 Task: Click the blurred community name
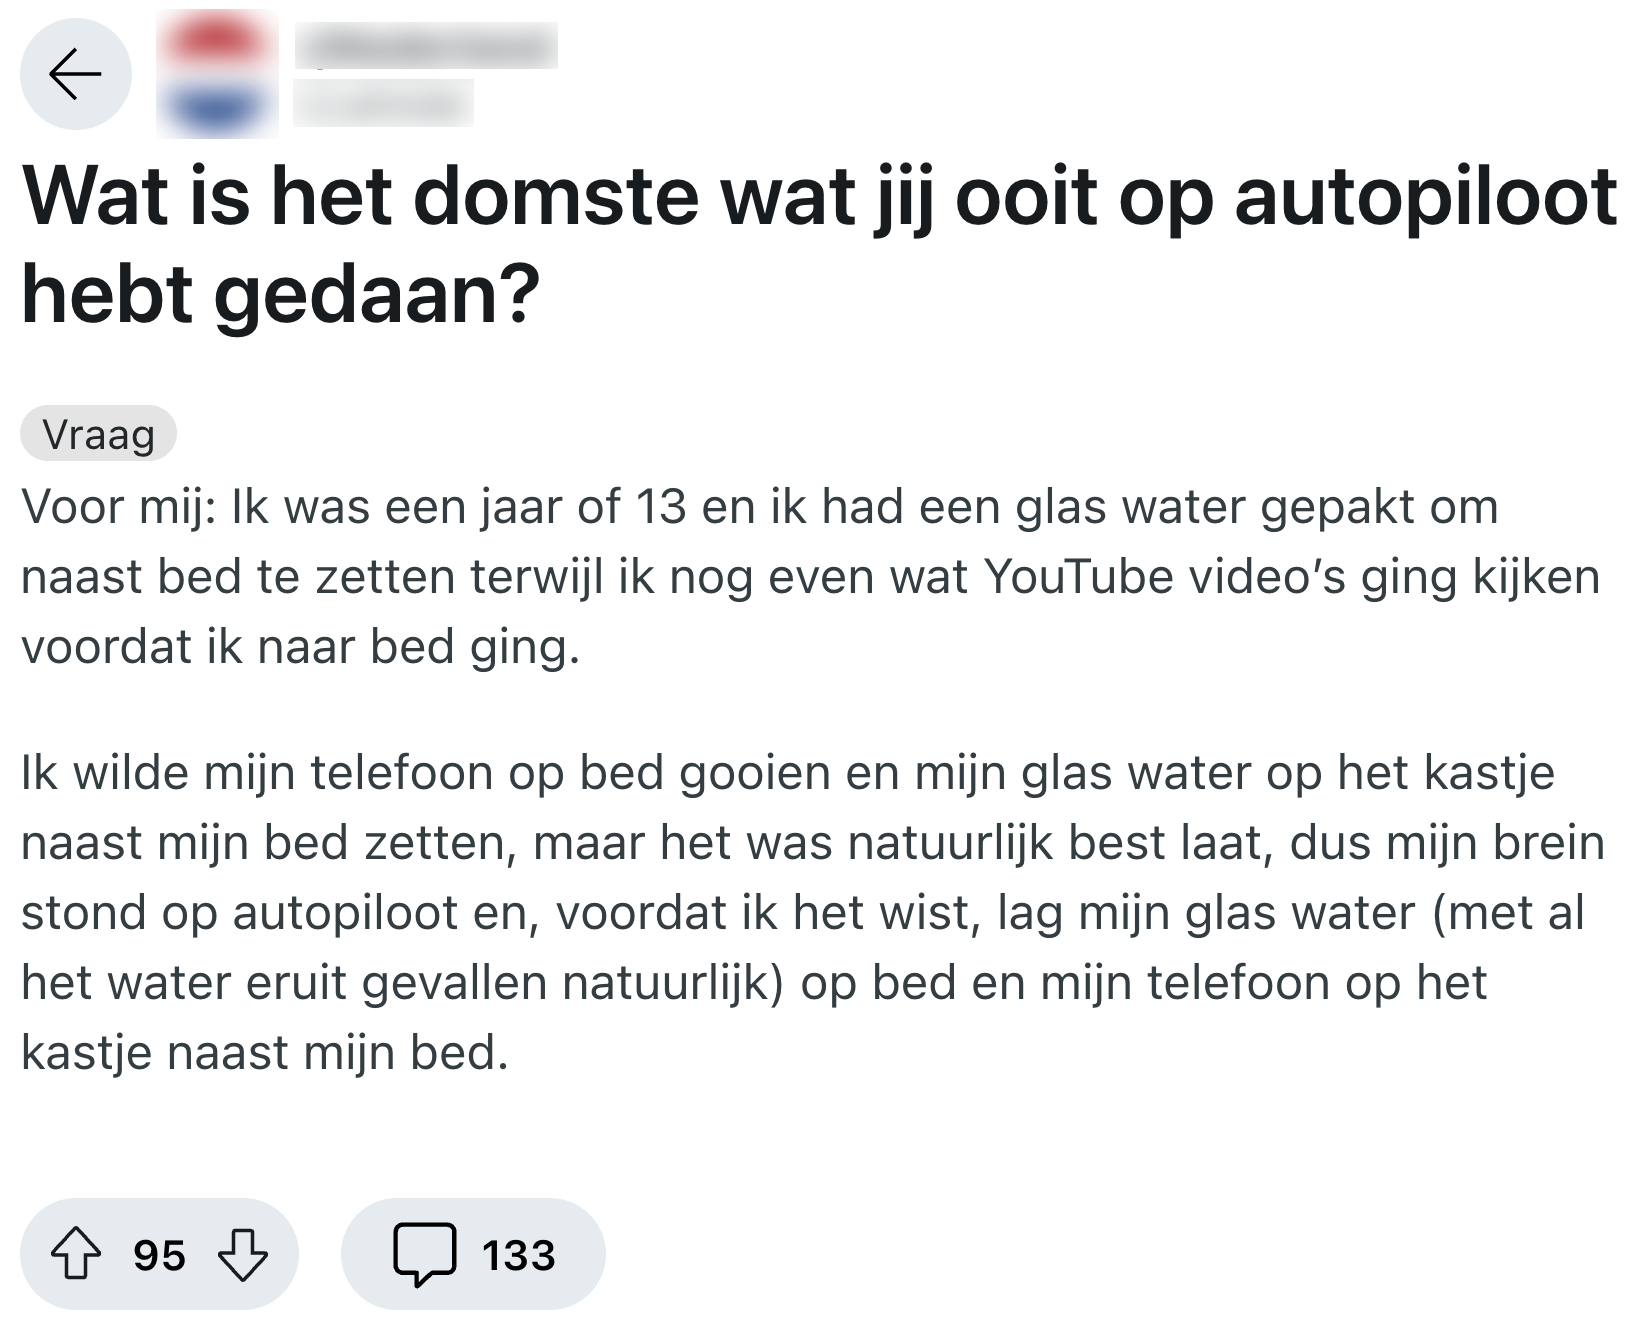[x=425, y=47]
